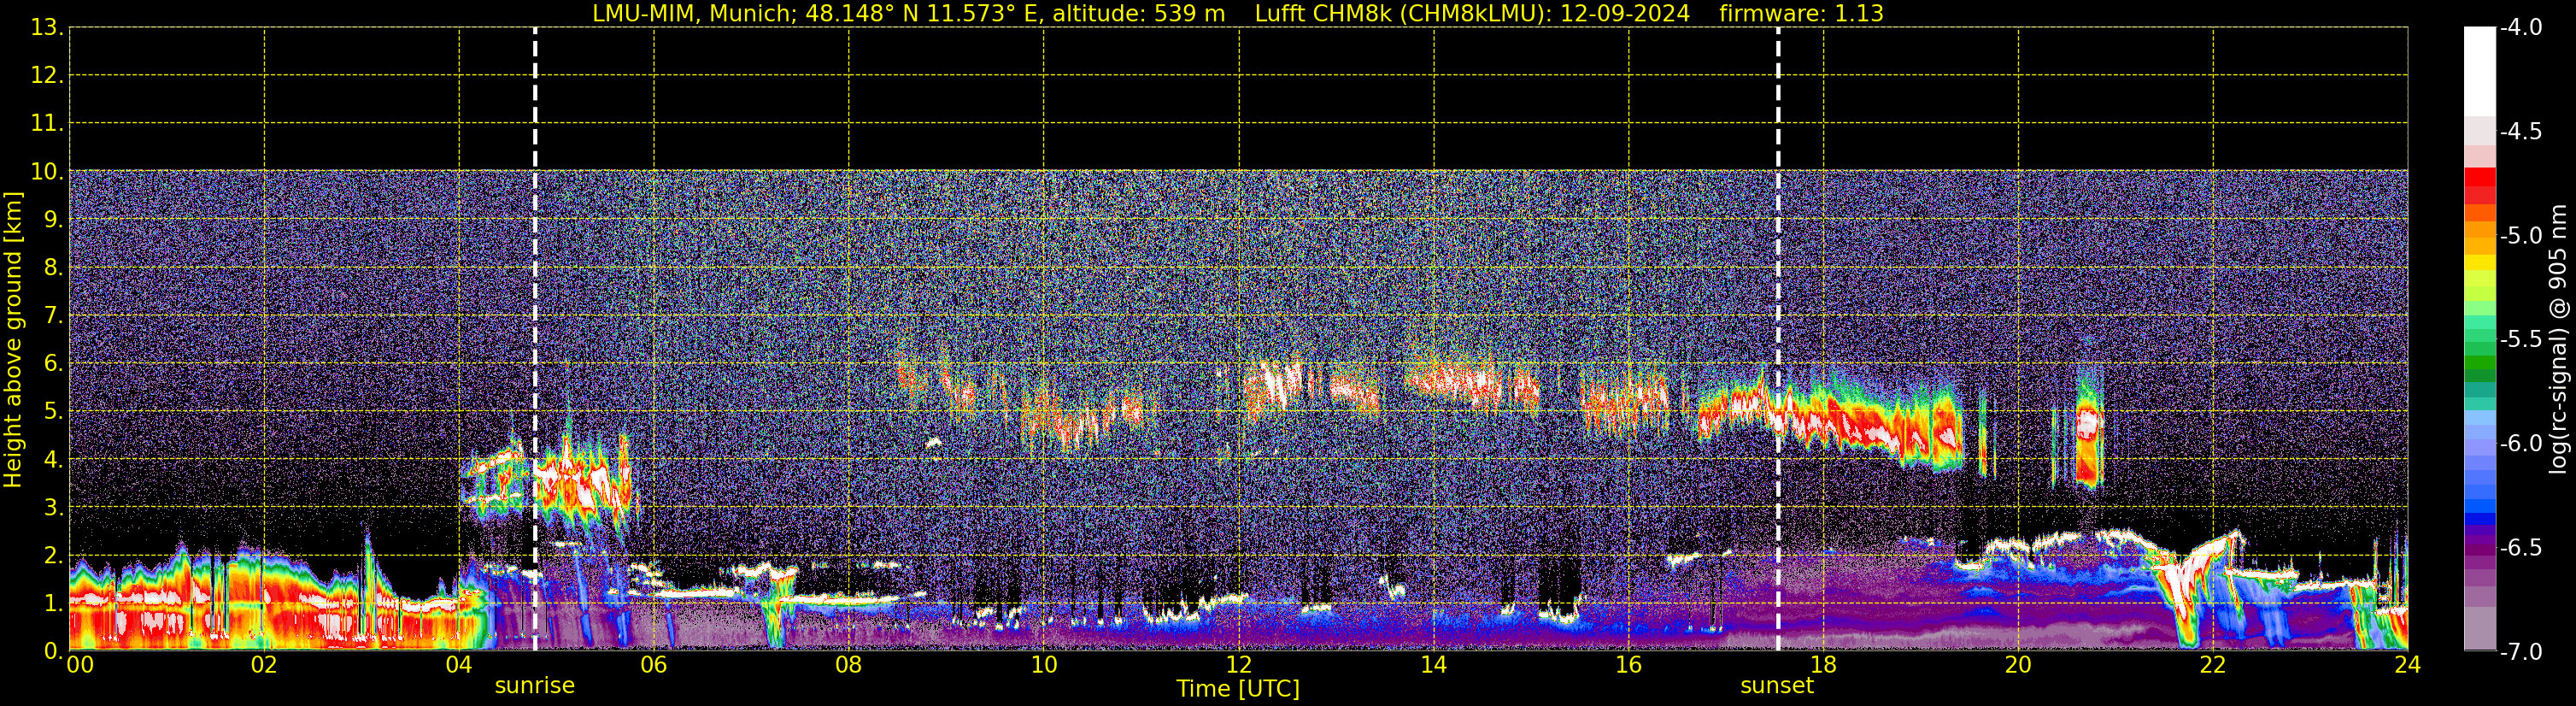
Task: Click the '10' time axis tick label
Action: pyautogui.click(x=1044, y=665)
